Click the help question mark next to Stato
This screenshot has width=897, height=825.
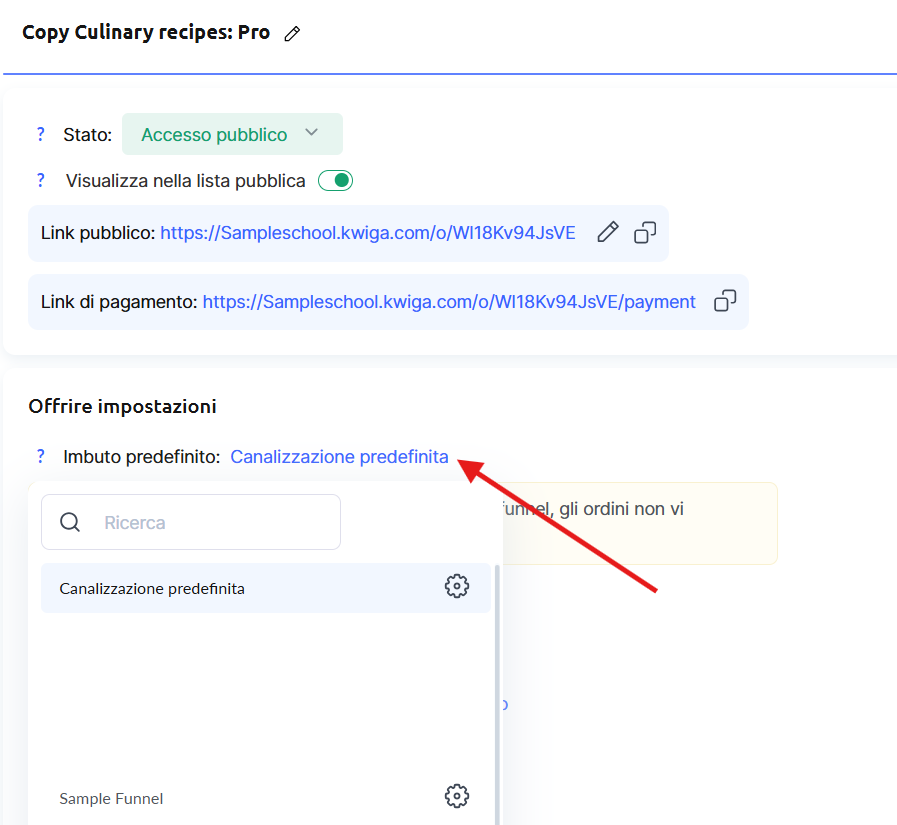tap(41, 134)
